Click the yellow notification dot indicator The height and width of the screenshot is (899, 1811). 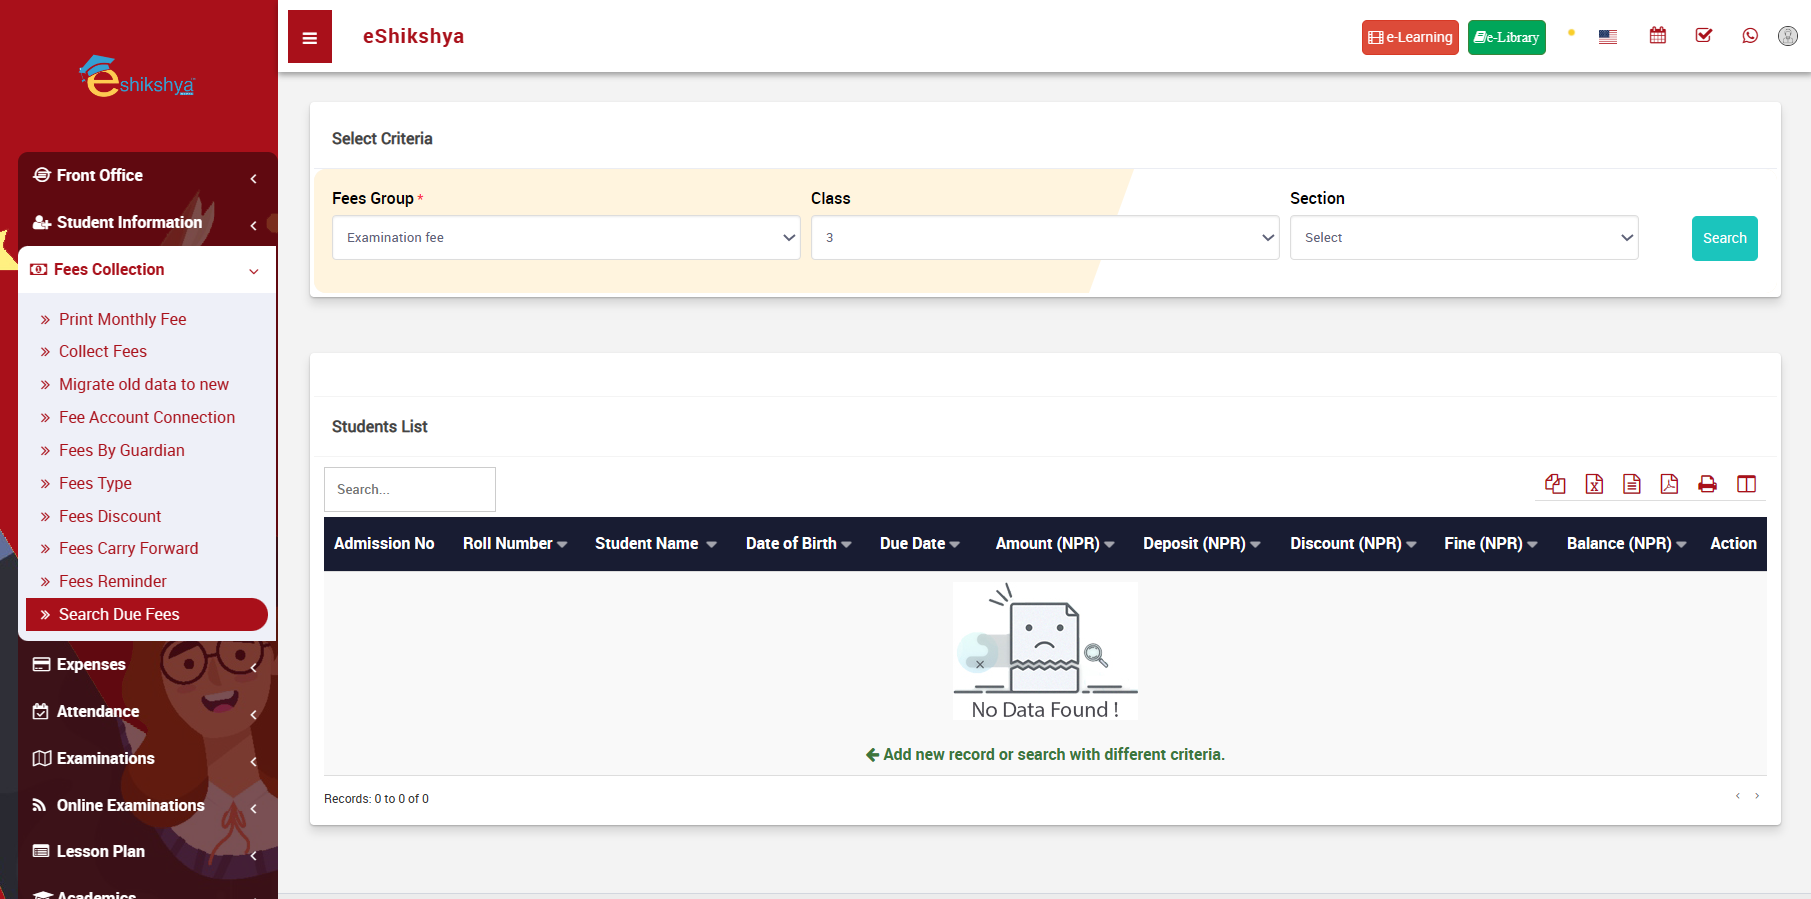pyautogui.click(x=1571, y=33)
